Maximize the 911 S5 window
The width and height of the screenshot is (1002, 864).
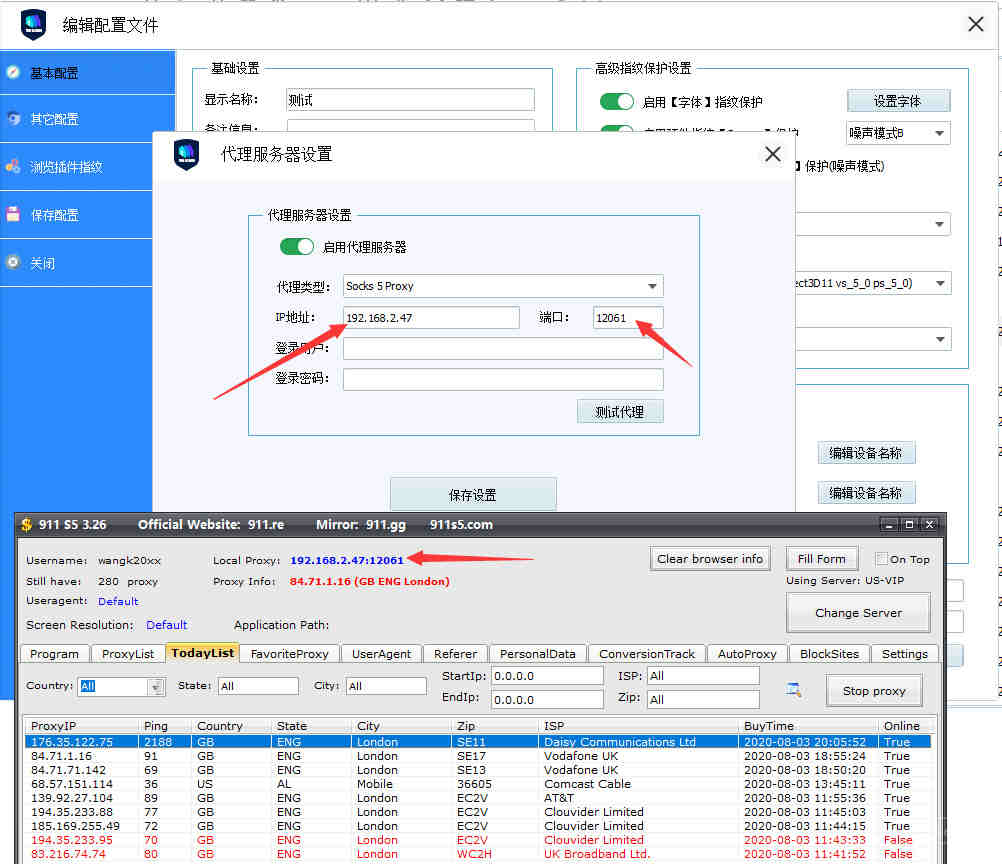tap(909, 525)
